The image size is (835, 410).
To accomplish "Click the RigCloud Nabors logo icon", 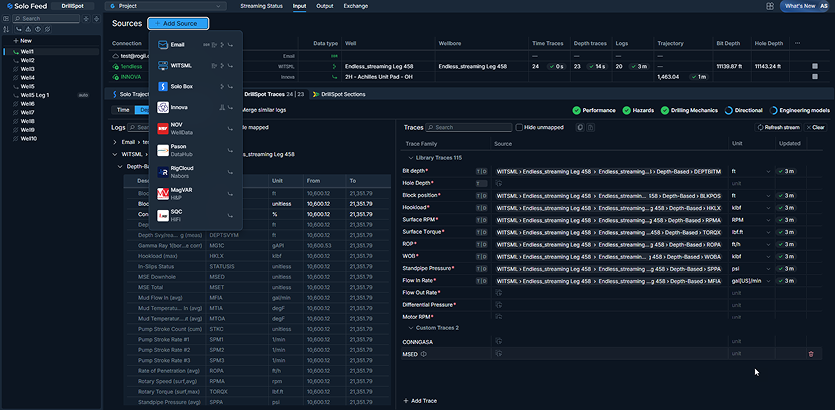I will pos(163,172).
